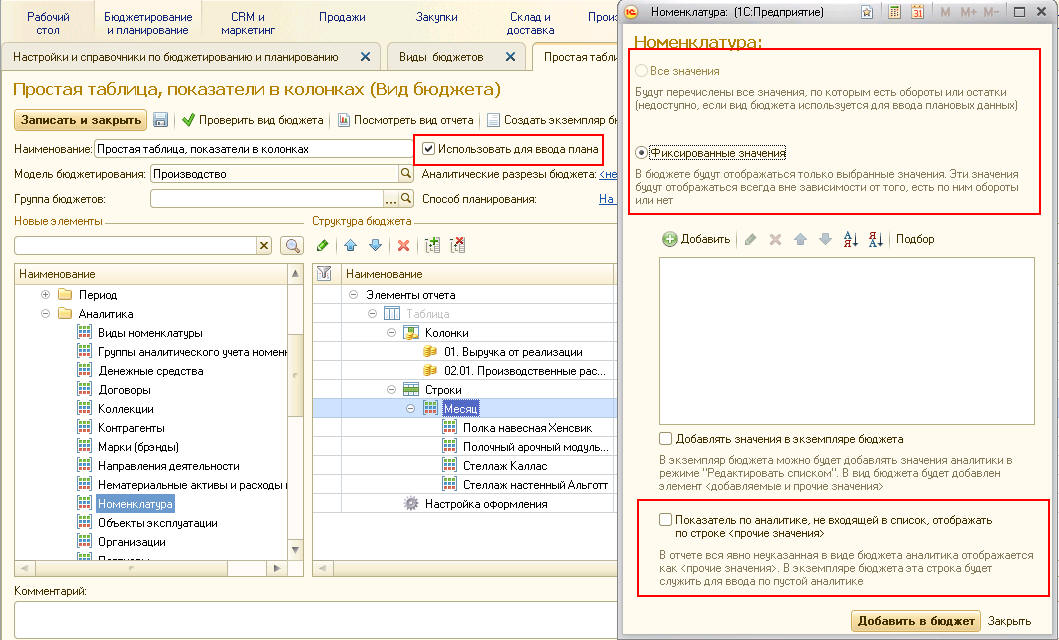Click the Комментарий text field
1059x640 pixels.
coord(315,618)
